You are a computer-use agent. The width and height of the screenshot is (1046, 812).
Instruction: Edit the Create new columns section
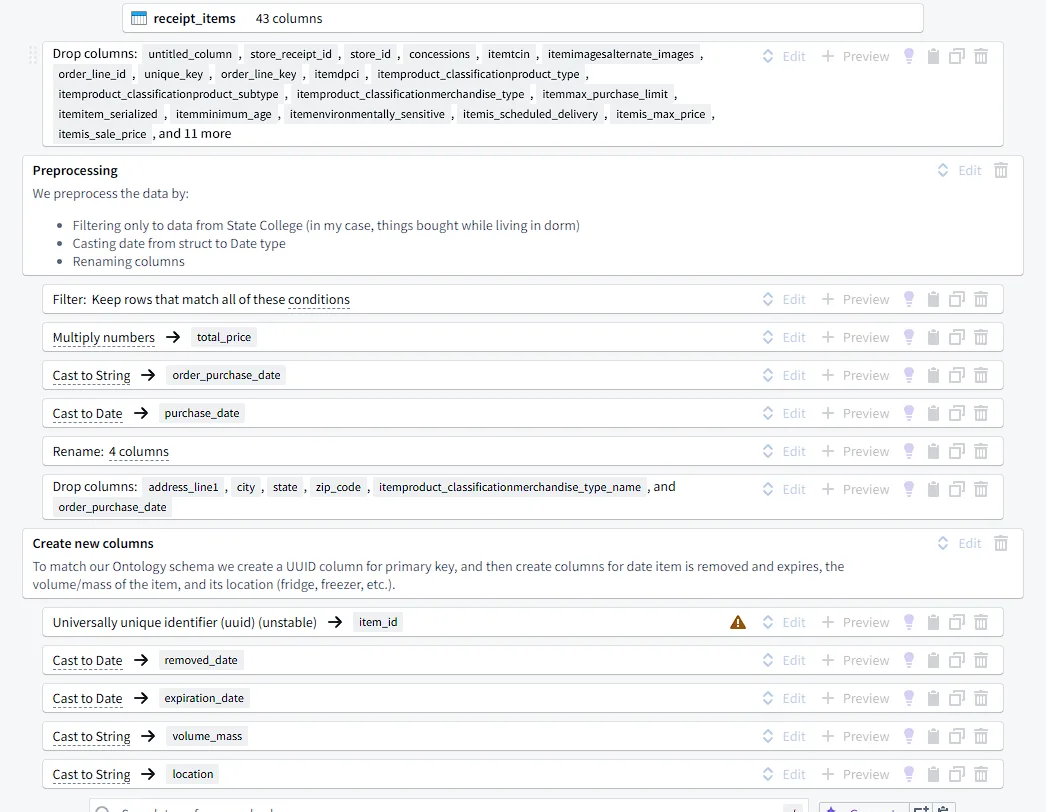tap(969, 543)
